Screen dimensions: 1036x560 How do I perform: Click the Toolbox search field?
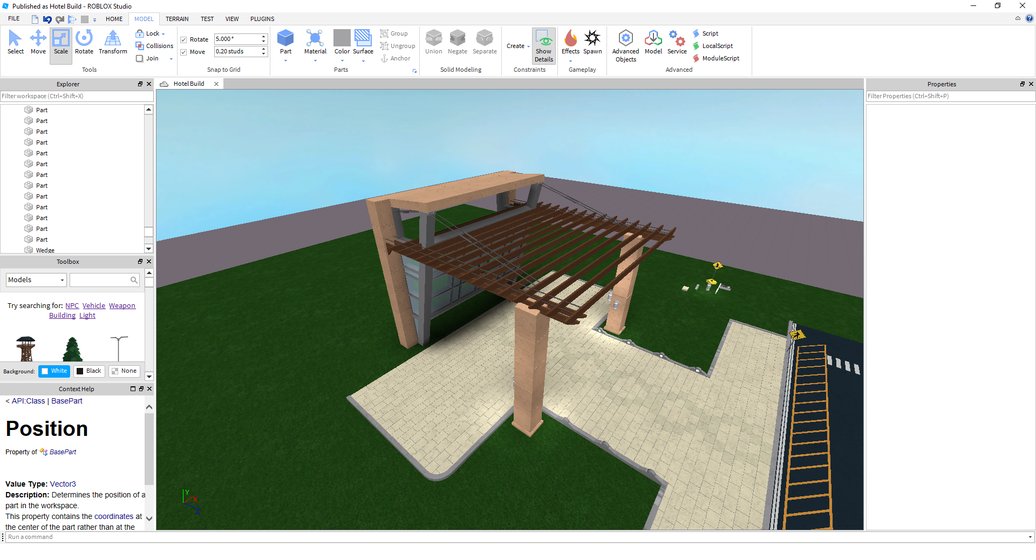[104, 280]
